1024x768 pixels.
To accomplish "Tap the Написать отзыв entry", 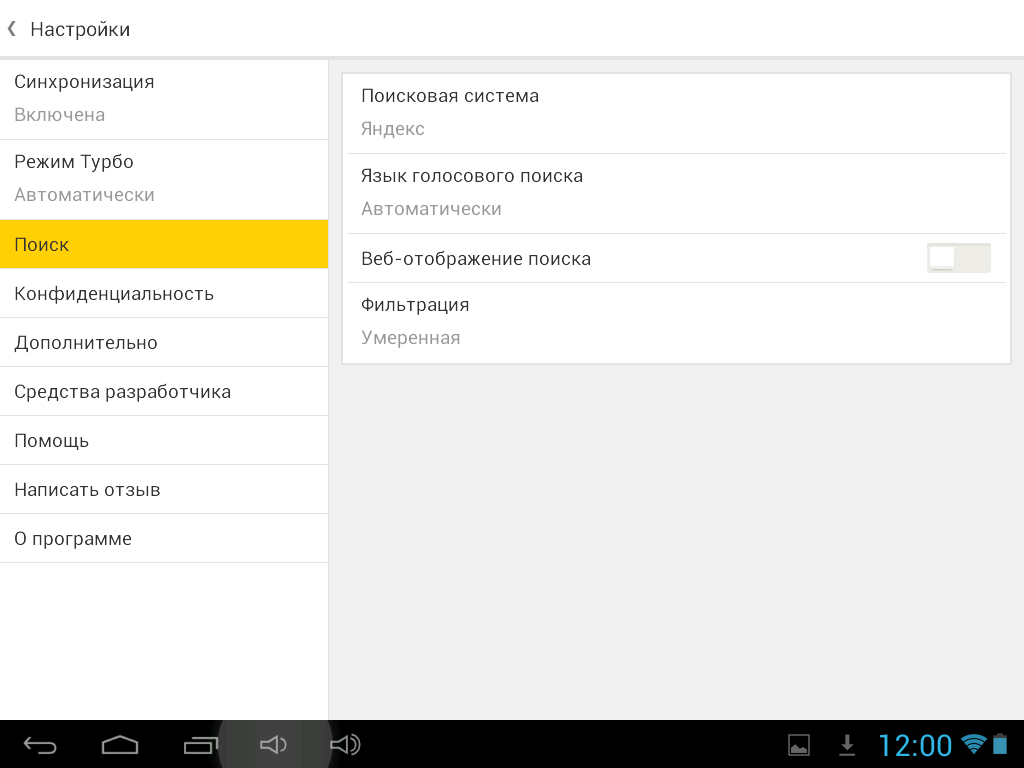I will (x=164, y=489).
